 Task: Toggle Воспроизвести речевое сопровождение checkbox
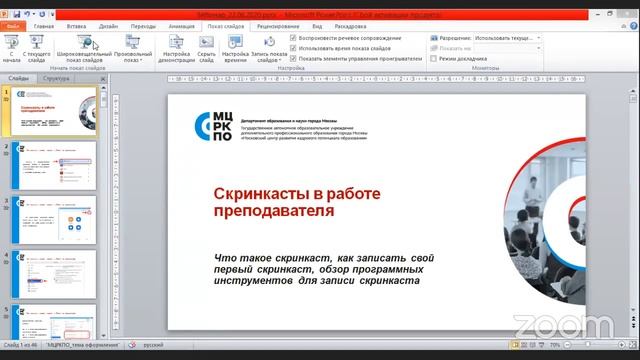point(293,38)
